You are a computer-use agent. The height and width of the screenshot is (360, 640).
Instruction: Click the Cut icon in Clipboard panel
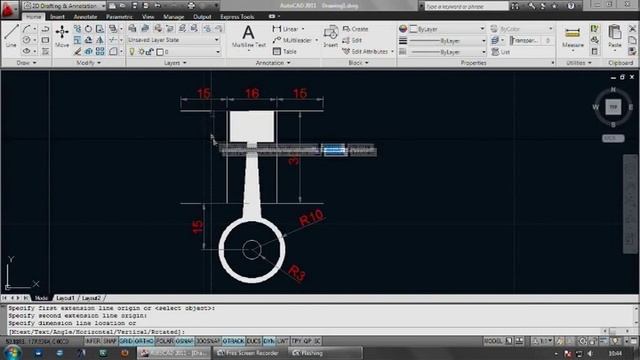pyautogui.click(x=632, y=29)
